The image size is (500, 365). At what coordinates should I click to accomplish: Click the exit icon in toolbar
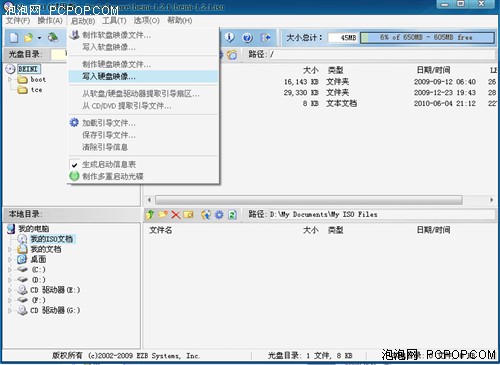click(265, 37)
